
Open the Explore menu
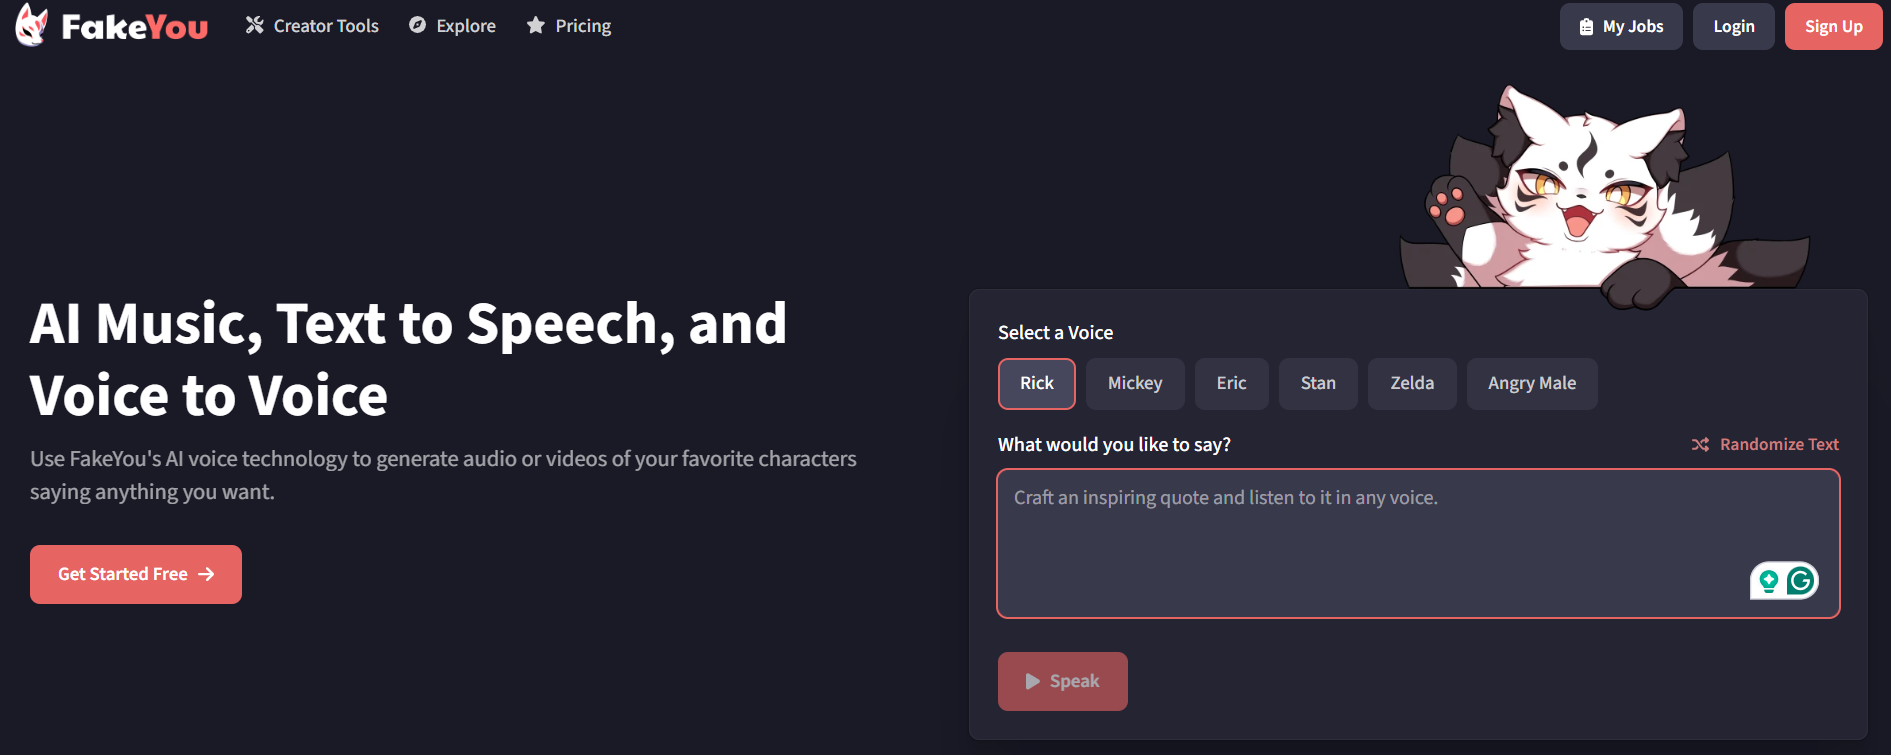pos(465,26)
